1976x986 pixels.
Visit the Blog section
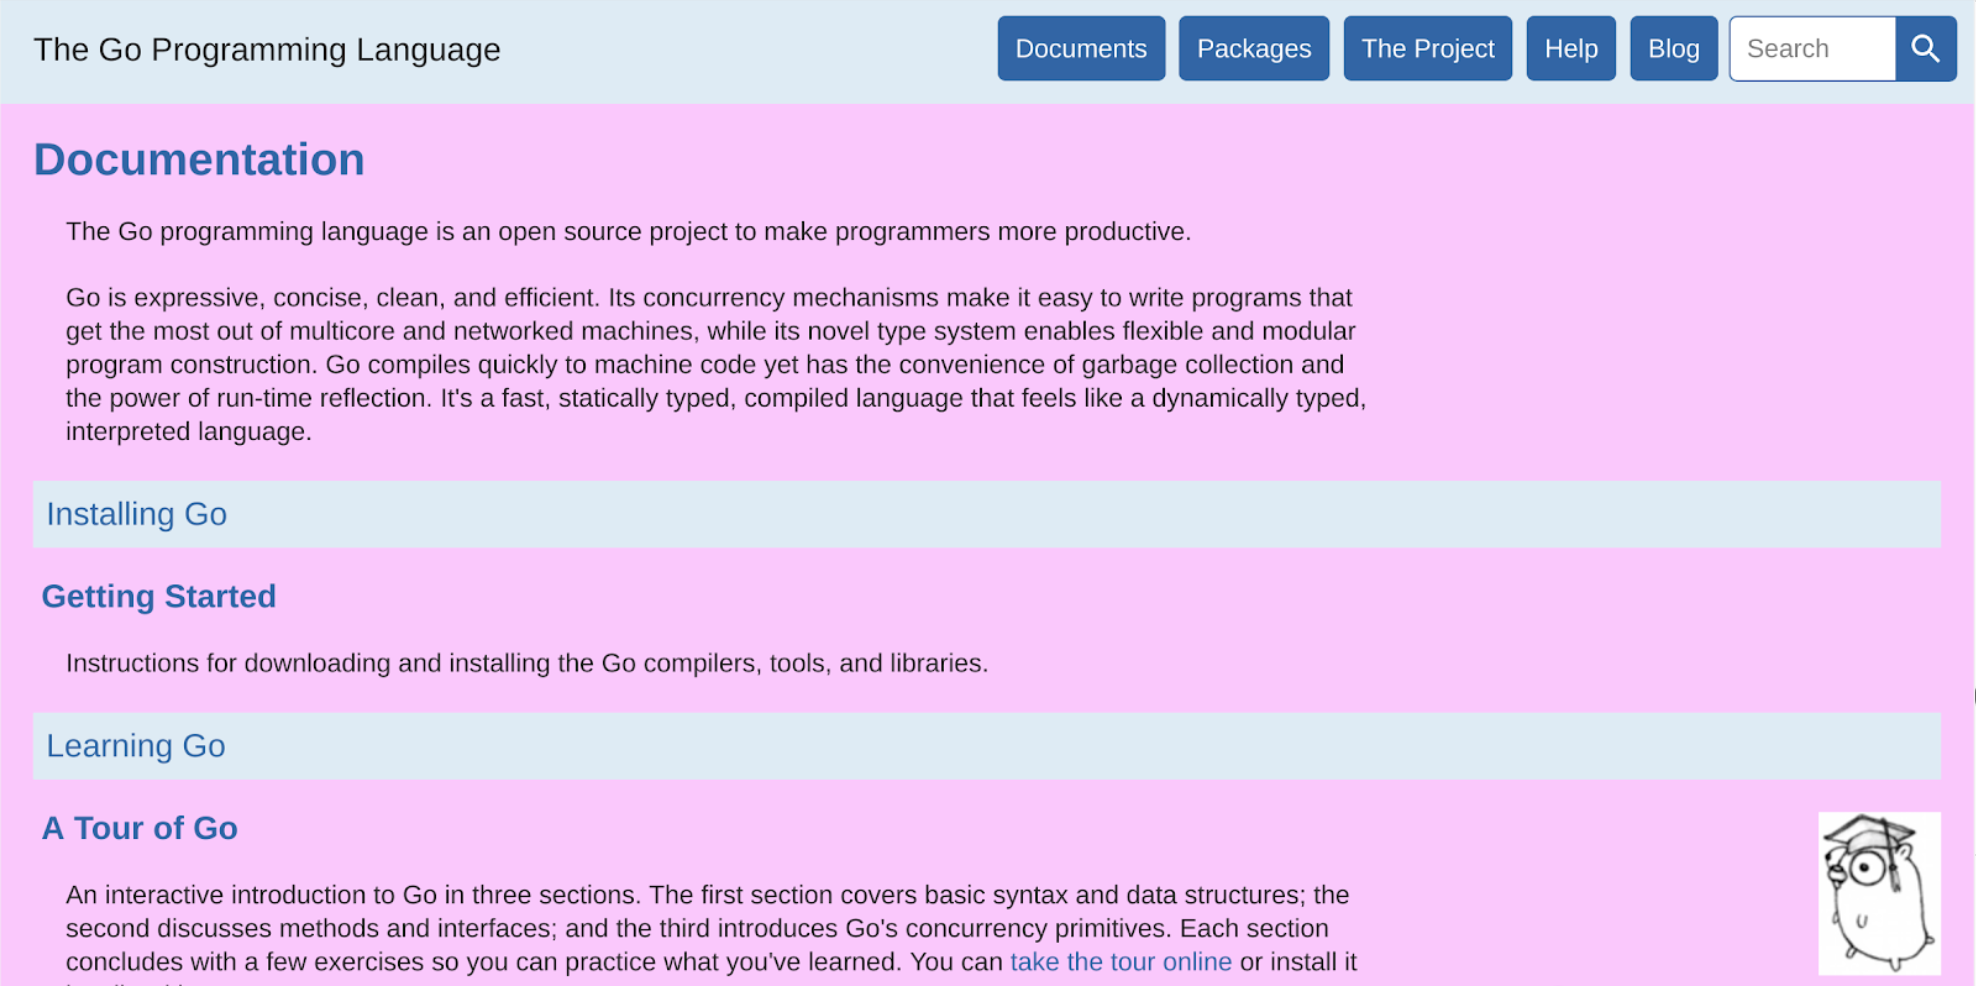click(1673, 48)
